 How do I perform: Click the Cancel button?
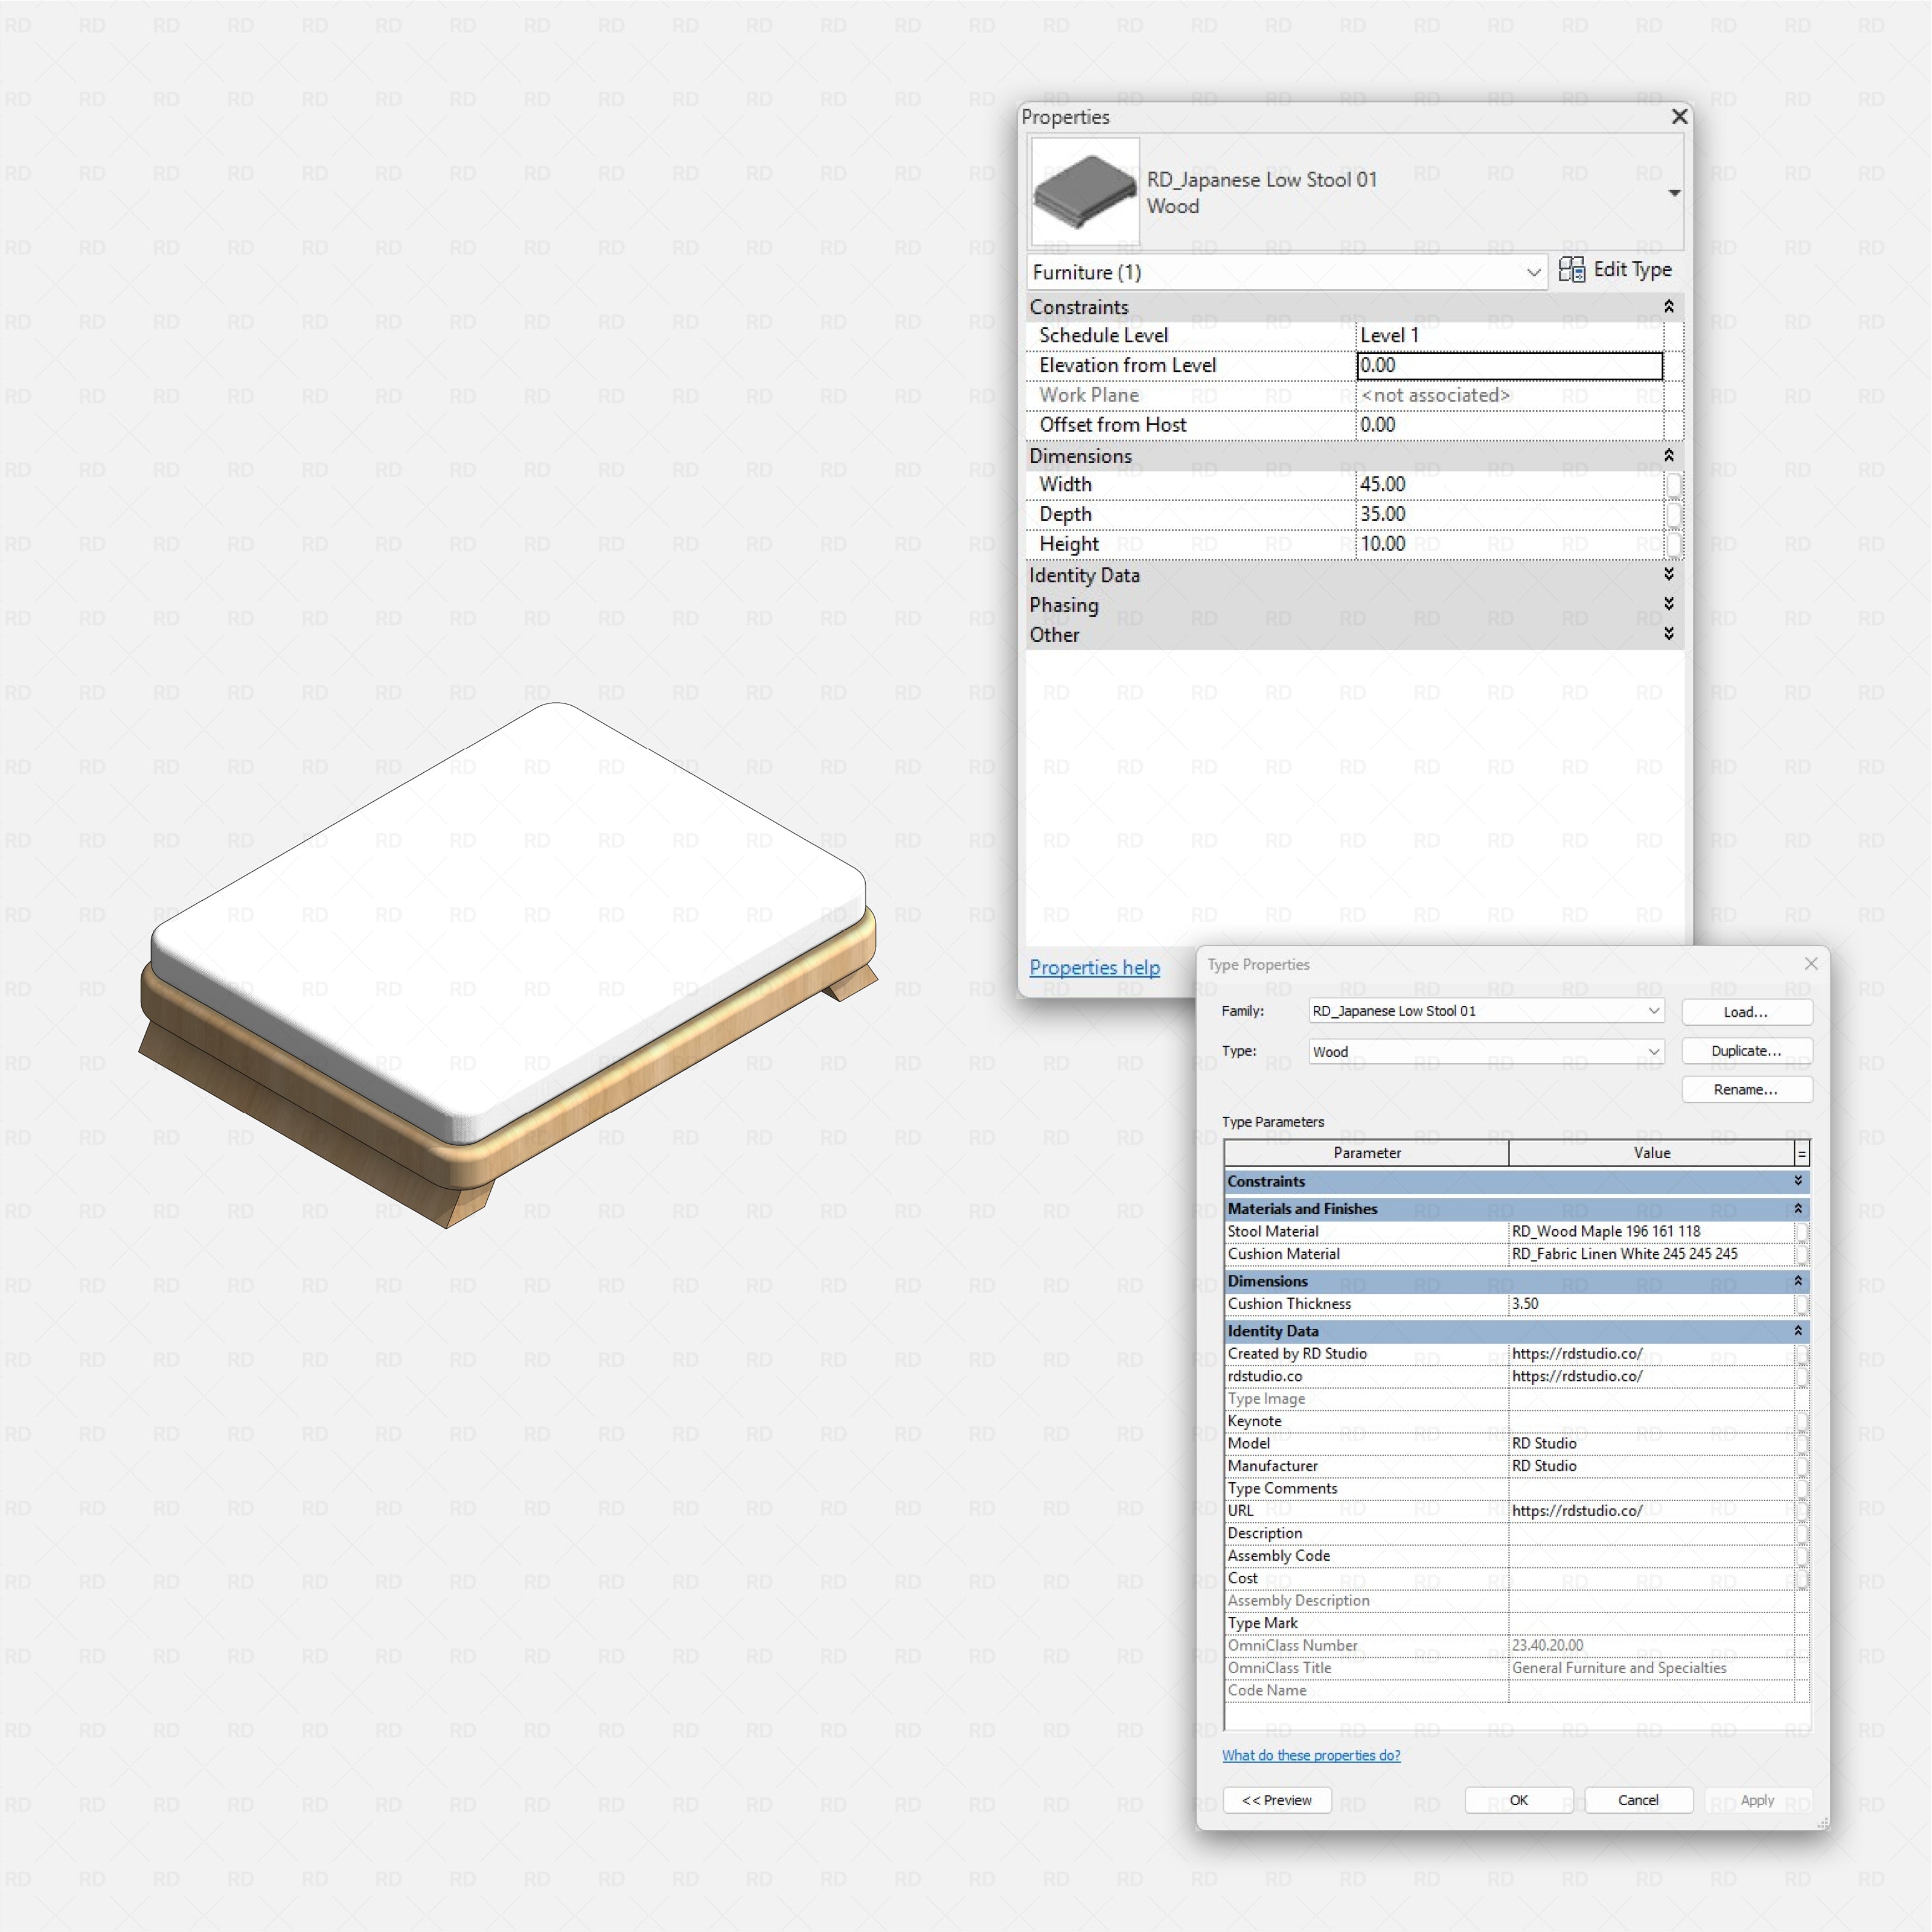pyautogui.click(x=1638, y=1801)
